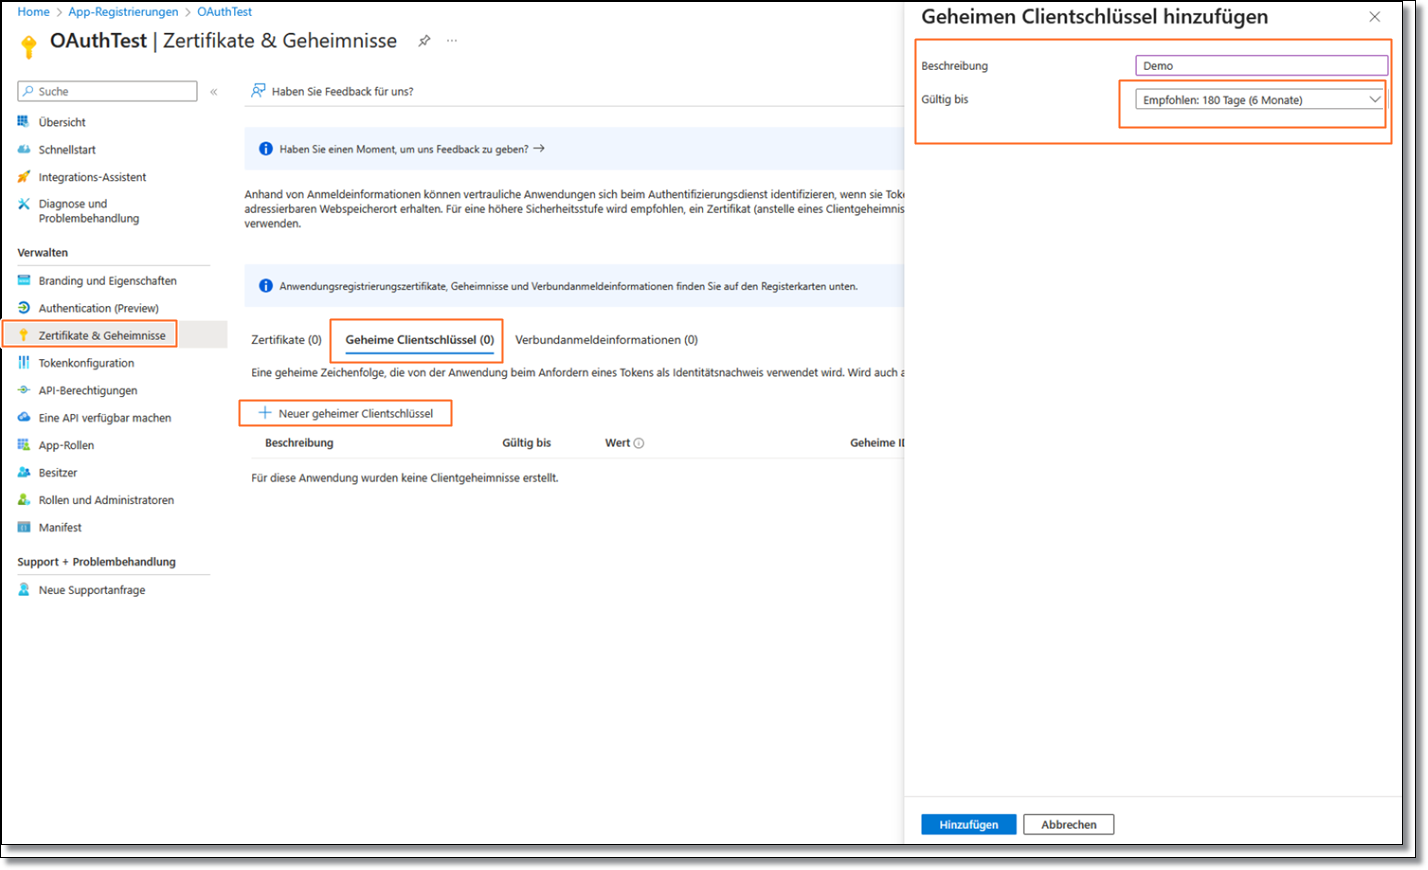Open API-Berechtigungen in the sidebar
Screen dimensions: 1428x870
tap(88, 391)
